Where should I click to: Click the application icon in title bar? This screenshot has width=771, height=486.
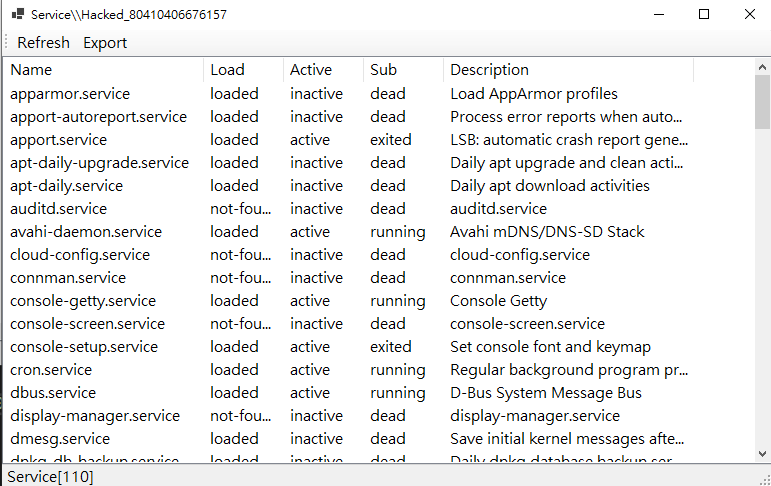coord(17,15)
